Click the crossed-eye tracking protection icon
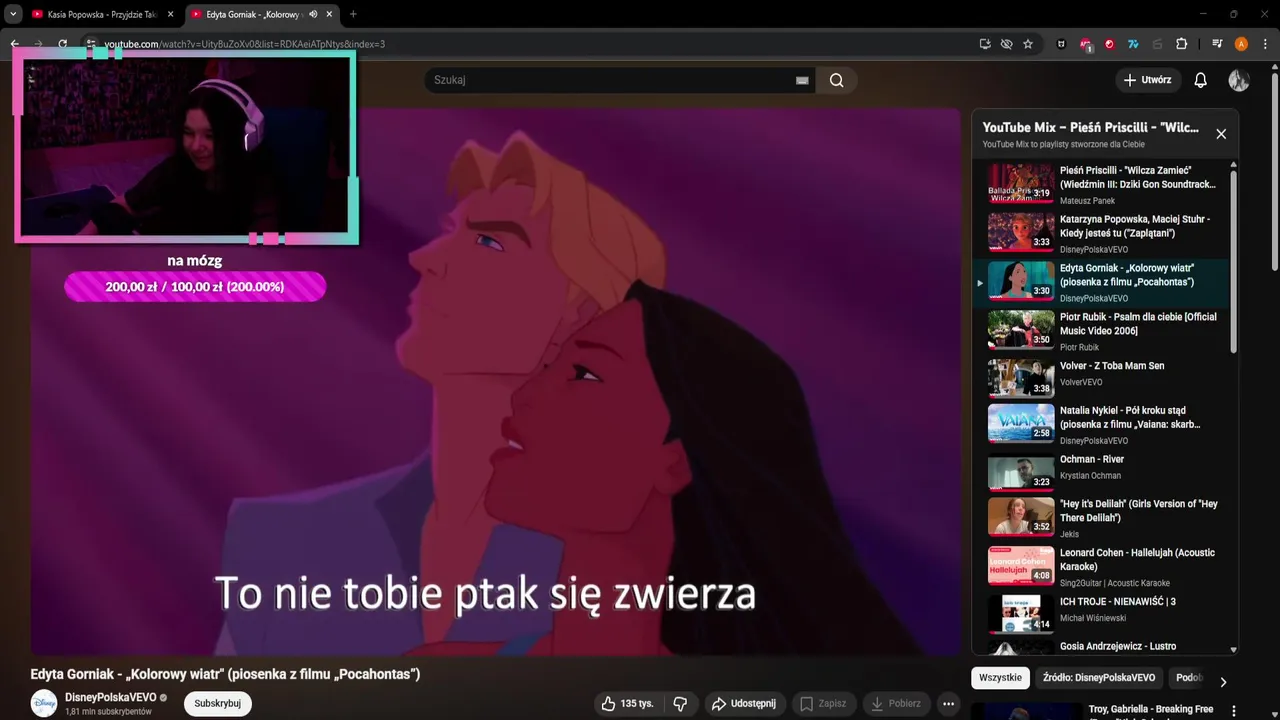This screenshot has height=720, width=1280. (1006, 44)
